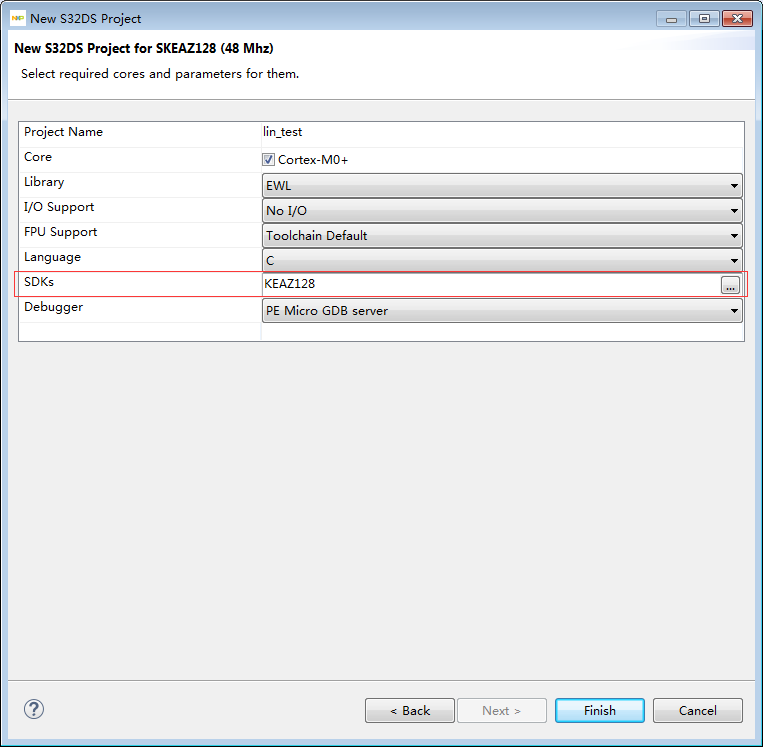Open the I/O Support dropdown
This screenshot has height=747, width=763.
502,210
